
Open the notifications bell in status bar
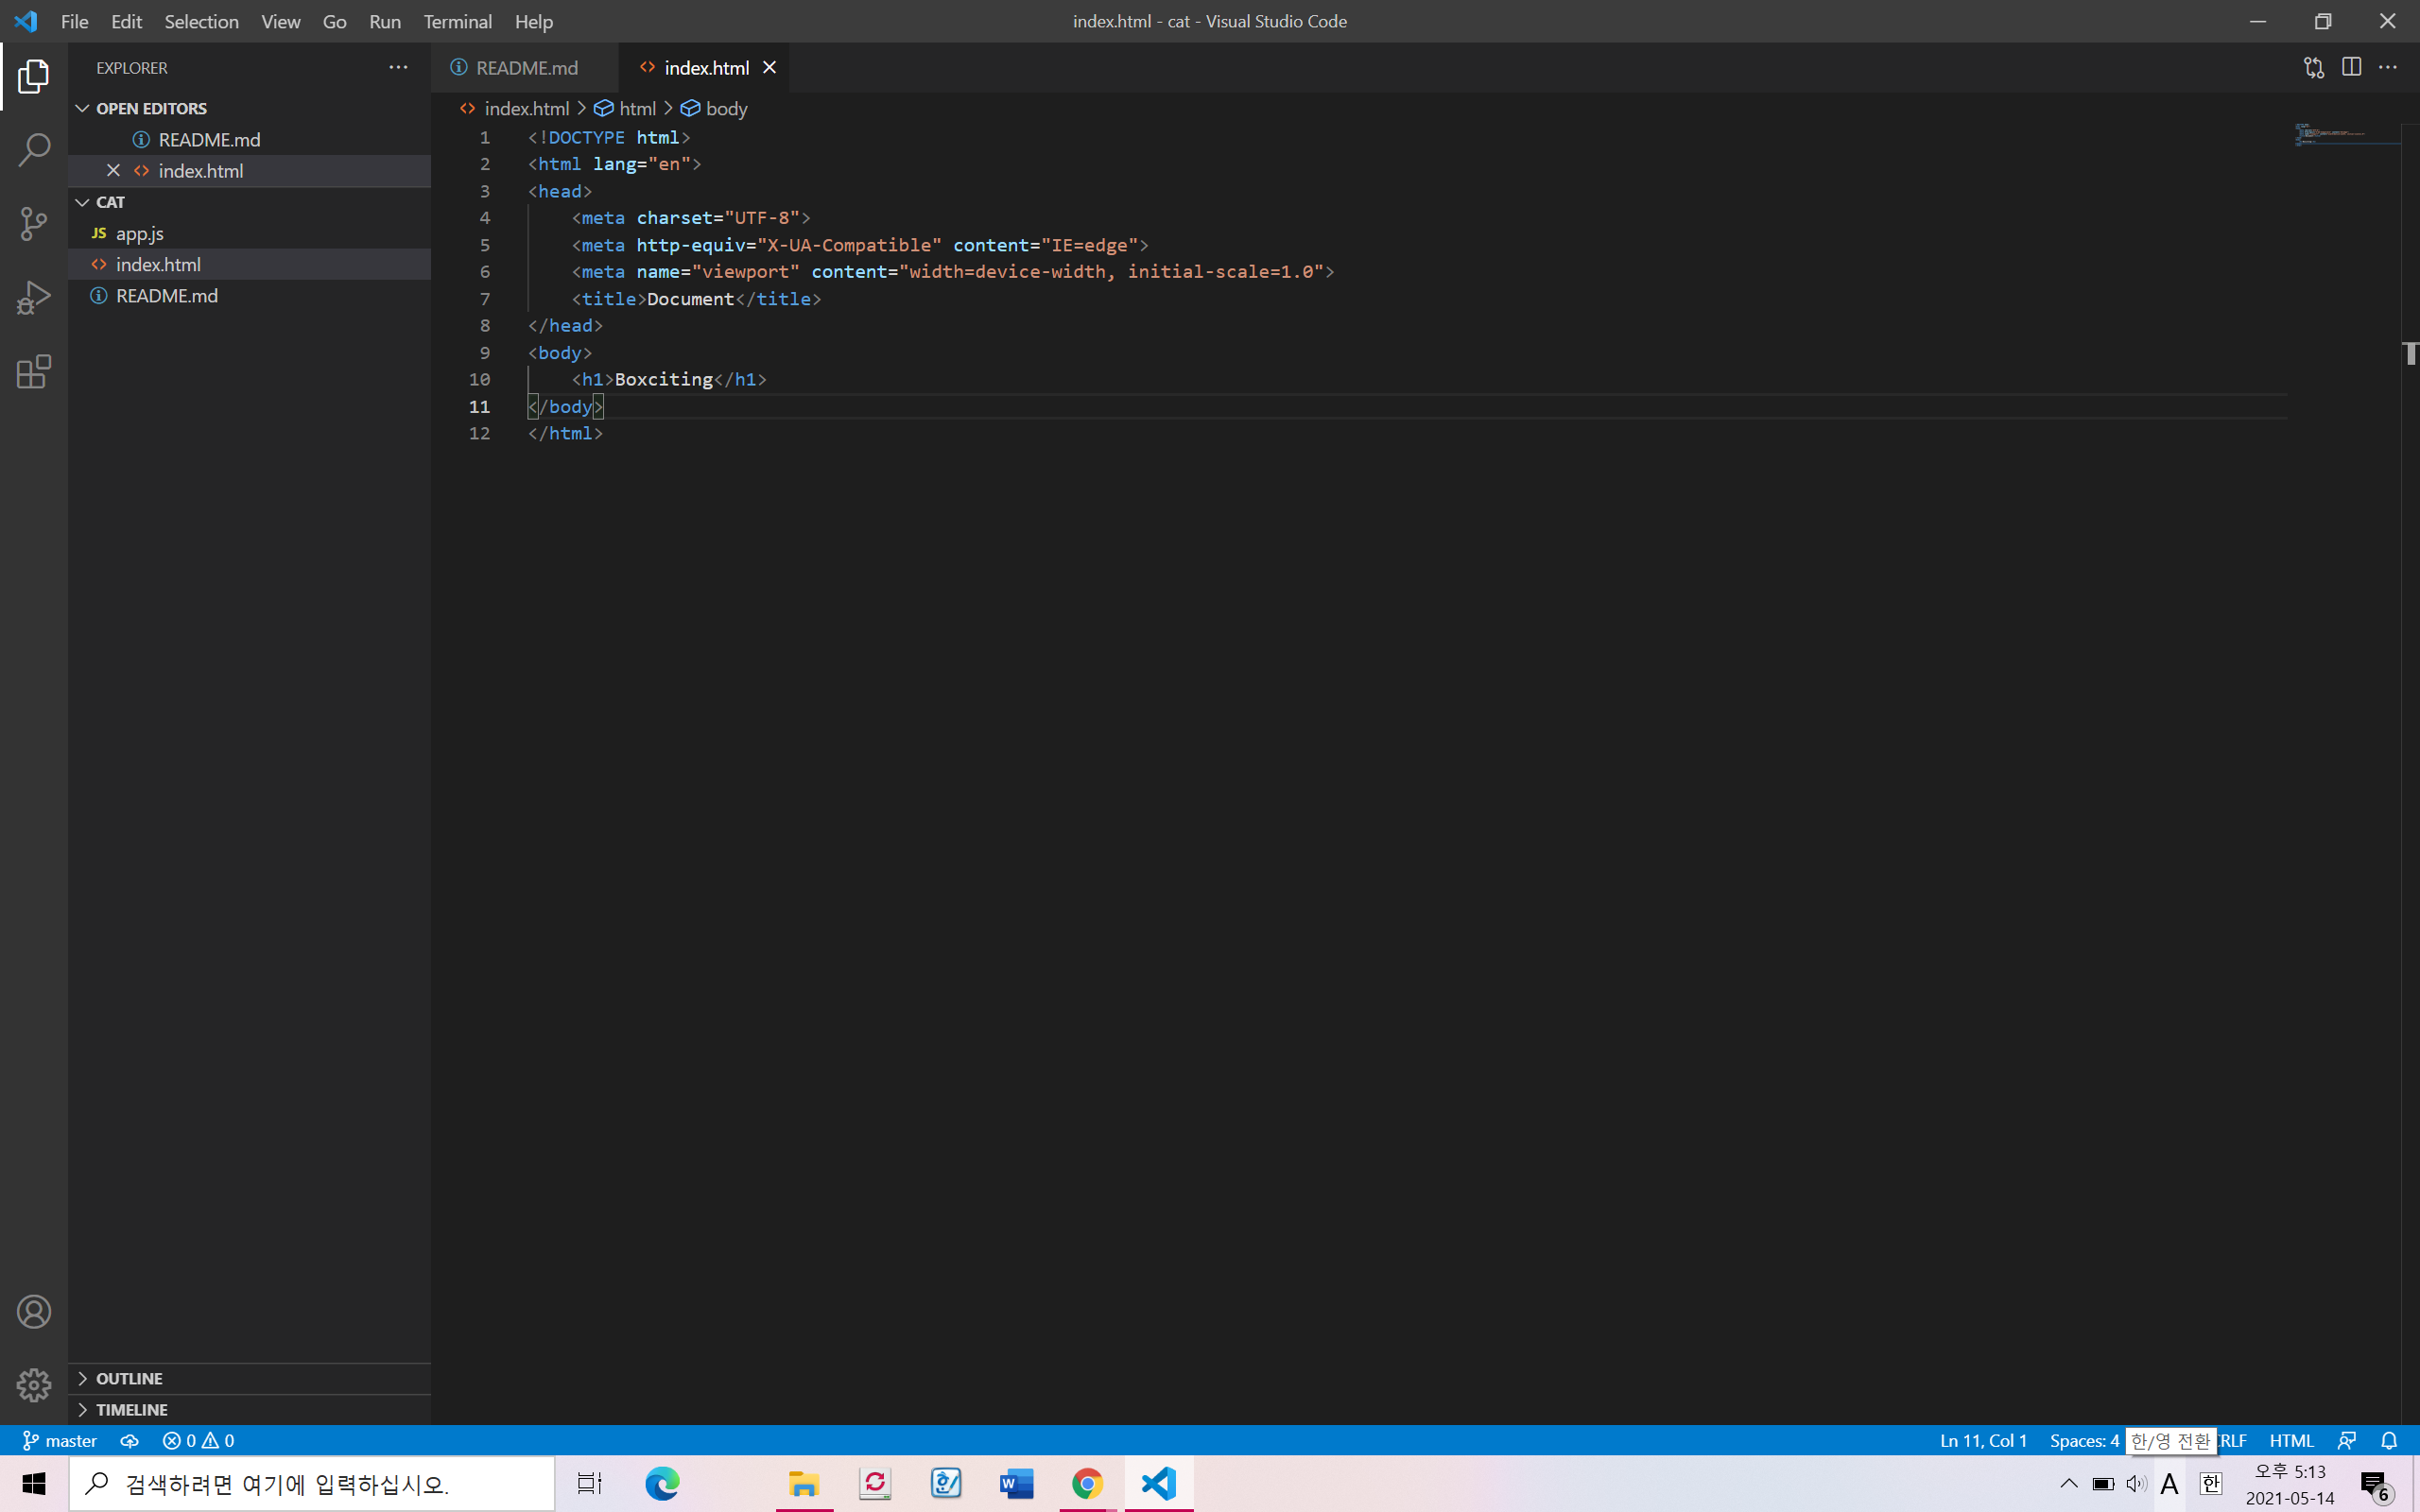pyautogui.click(x=2388, y=1440)
